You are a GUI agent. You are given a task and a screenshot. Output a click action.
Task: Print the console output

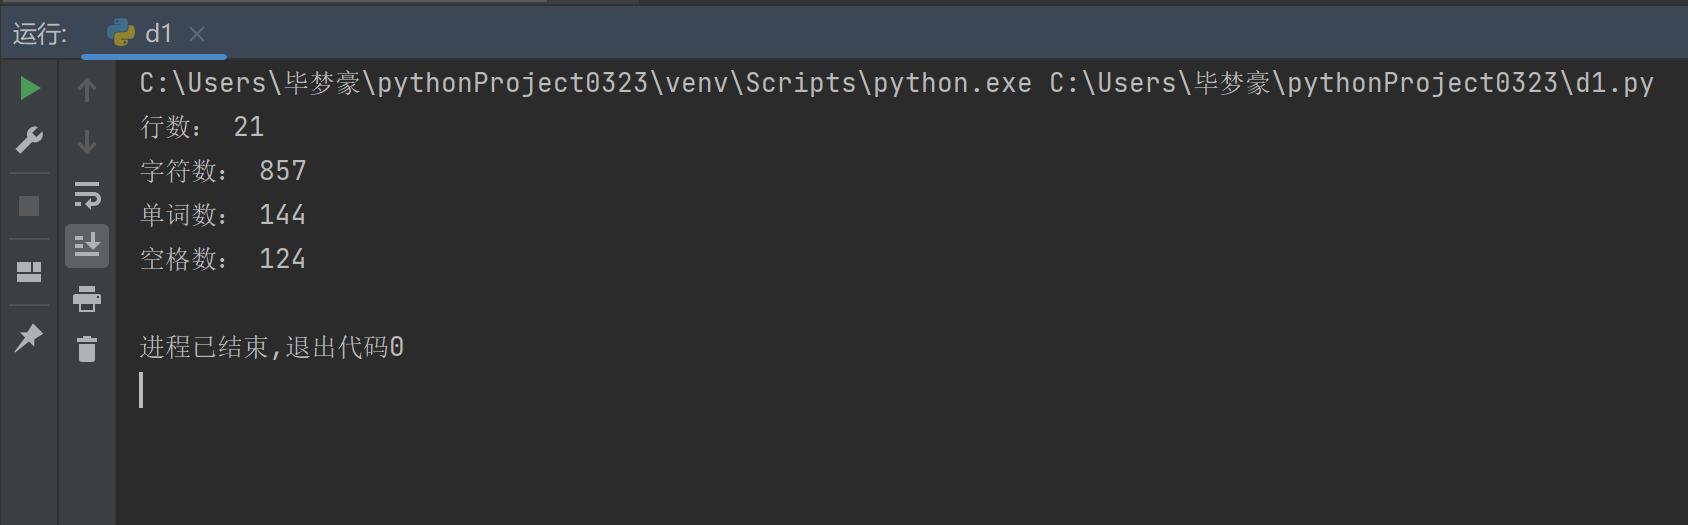87,298
